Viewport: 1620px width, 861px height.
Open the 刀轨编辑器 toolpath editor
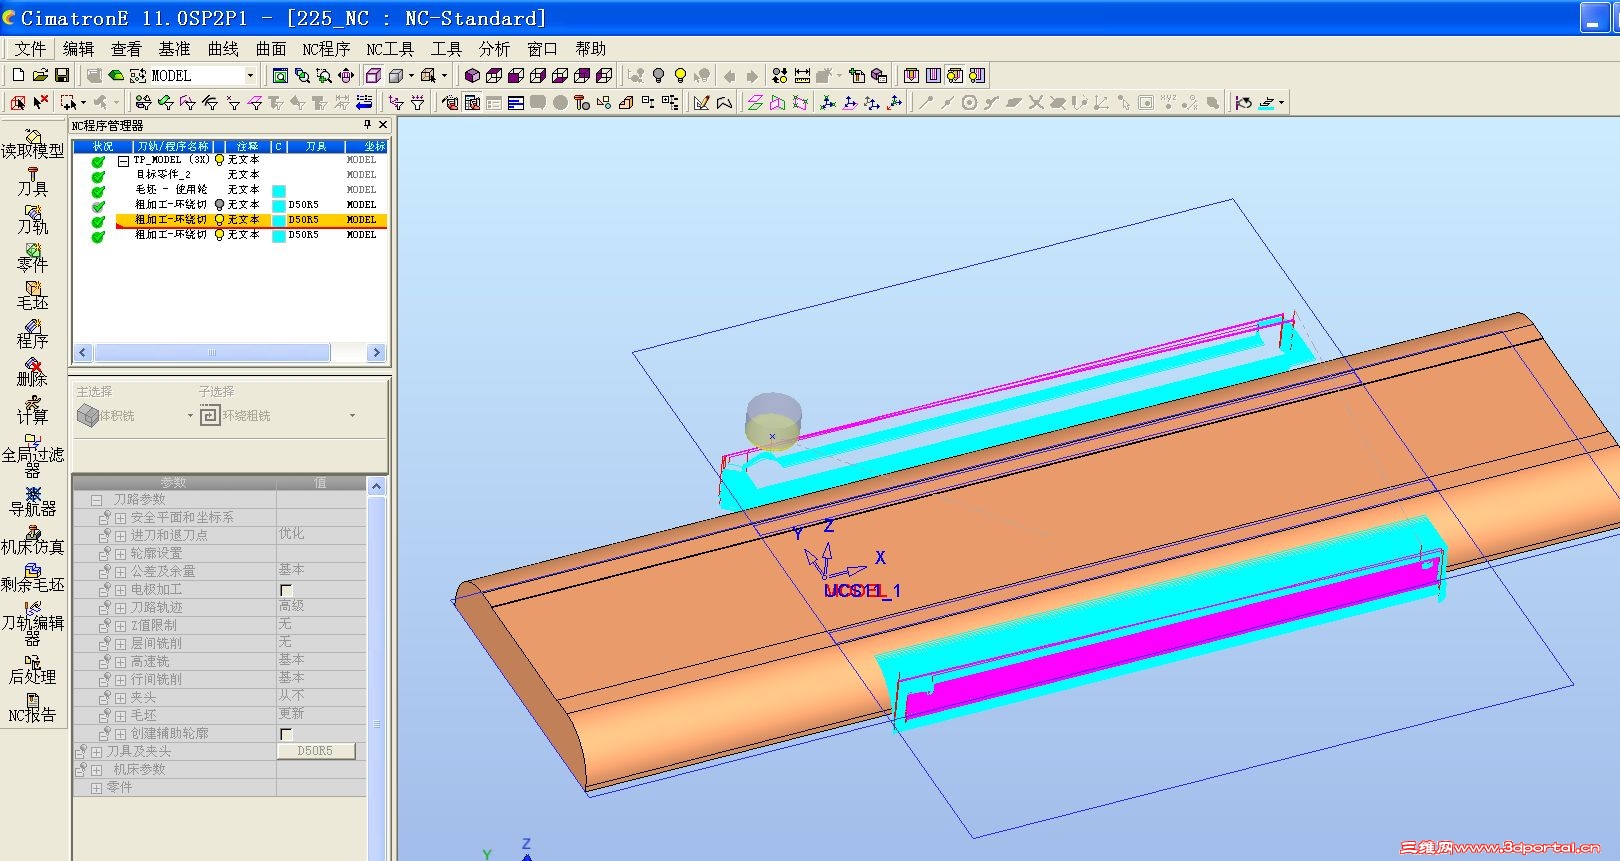point(32,624)
